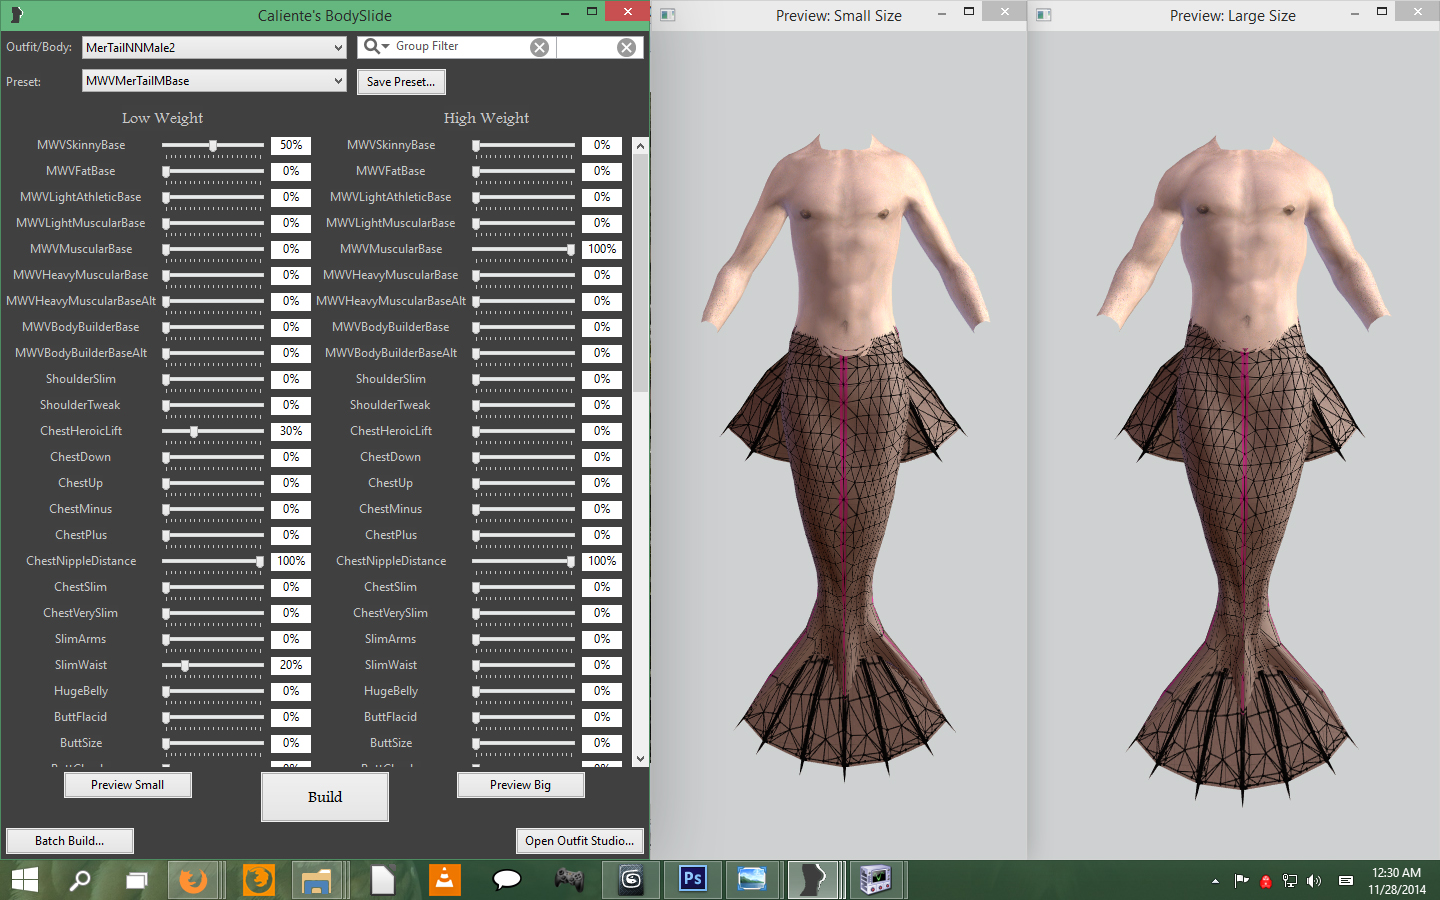This screenshot has height=900, width=1440.
Task: Click the High Weight MWVSkinnyBase slider
Action: point(523,146)
